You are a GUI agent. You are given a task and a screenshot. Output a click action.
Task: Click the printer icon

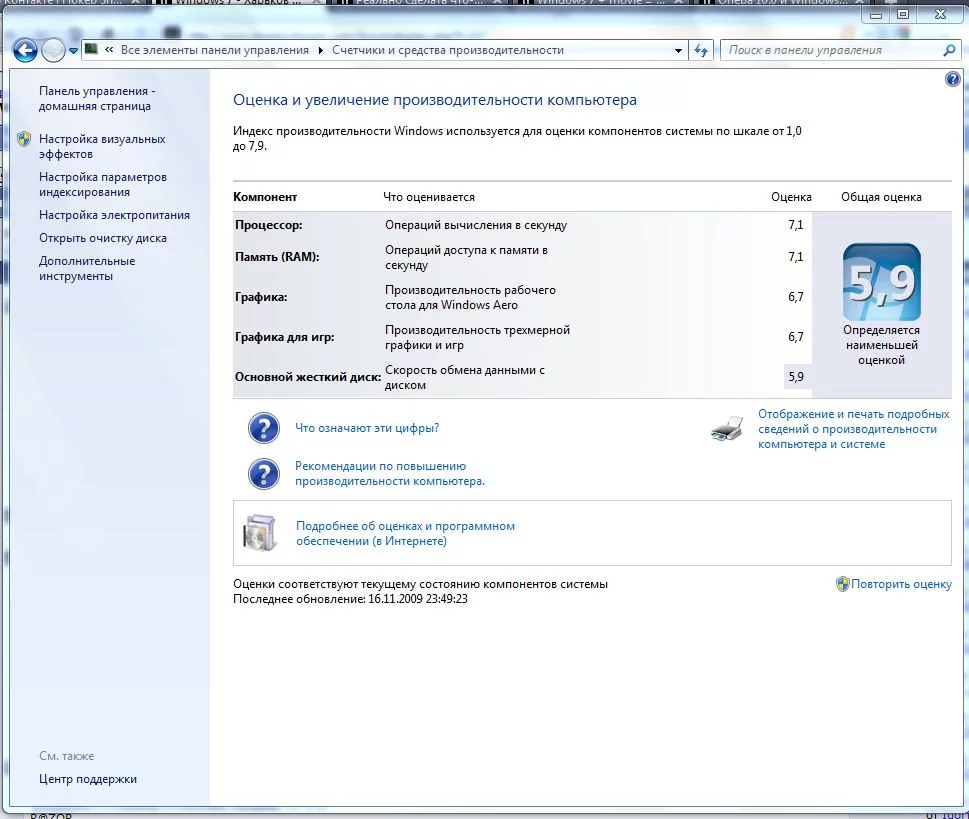[x=727, y=428]
